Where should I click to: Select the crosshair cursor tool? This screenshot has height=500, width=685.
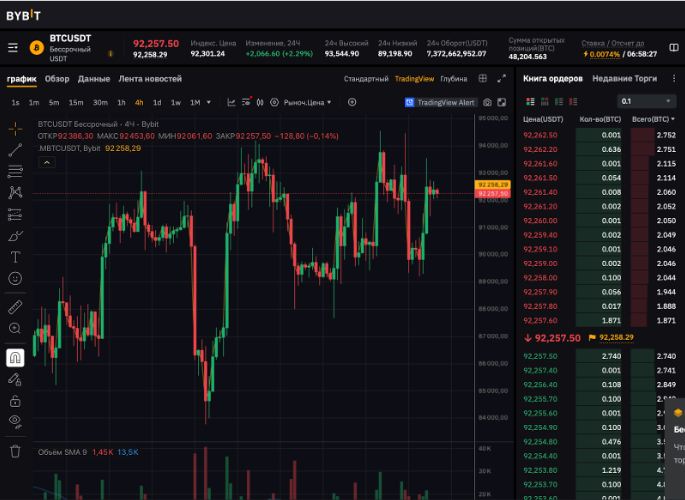click(15, 129)
